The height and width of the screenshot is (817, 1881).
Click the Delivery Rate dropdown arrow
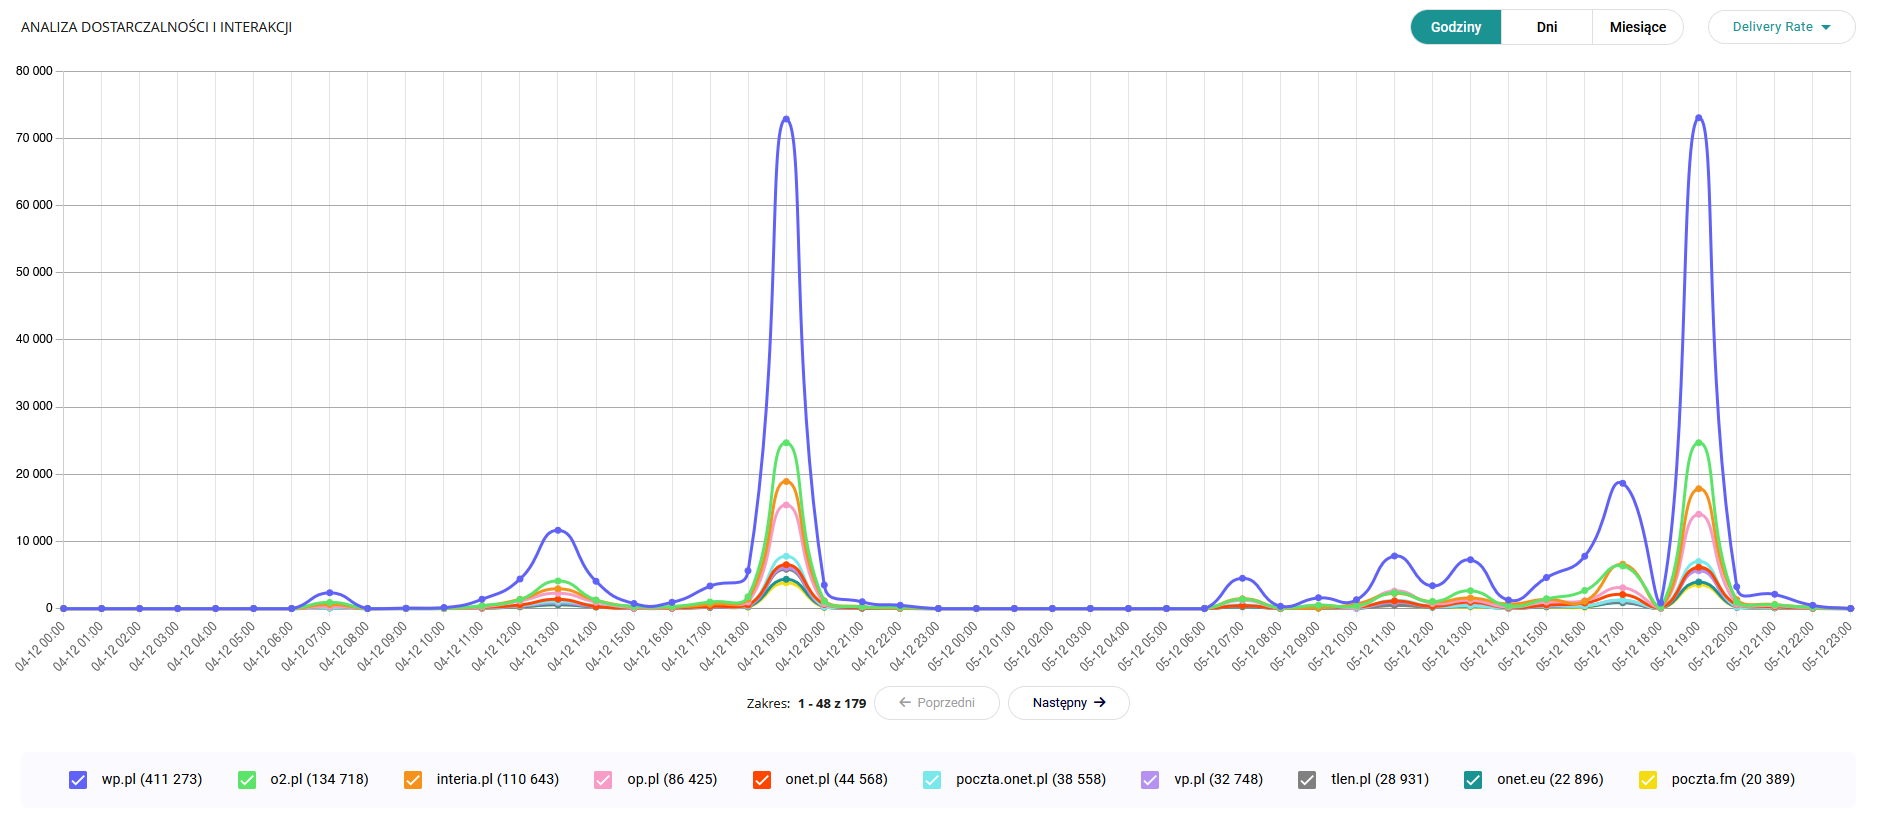(1826, 28)
